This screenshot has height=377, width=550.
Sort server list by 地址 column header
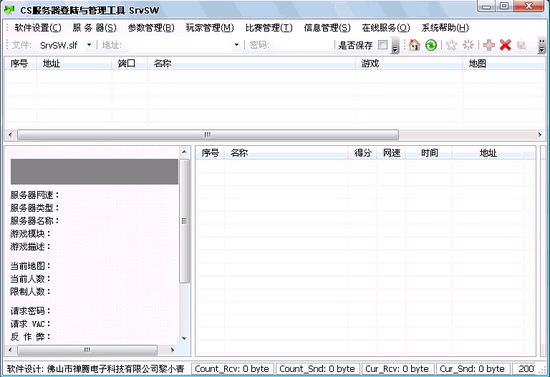click(x=74, y=63)
